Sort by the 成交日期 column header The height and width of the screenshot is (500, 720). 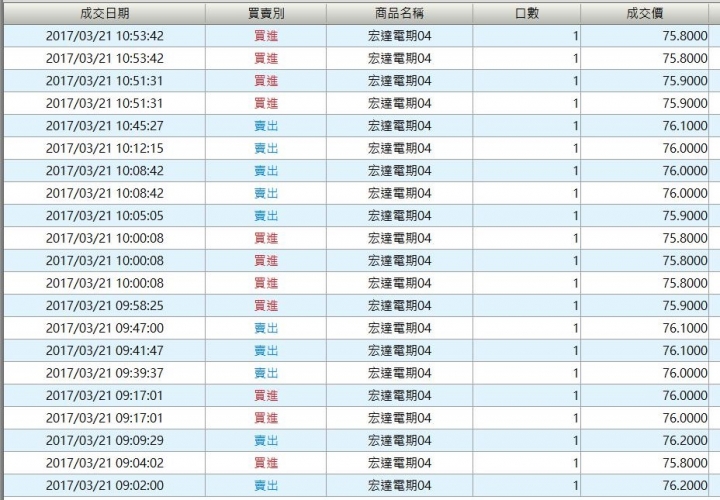pos(105,13)
